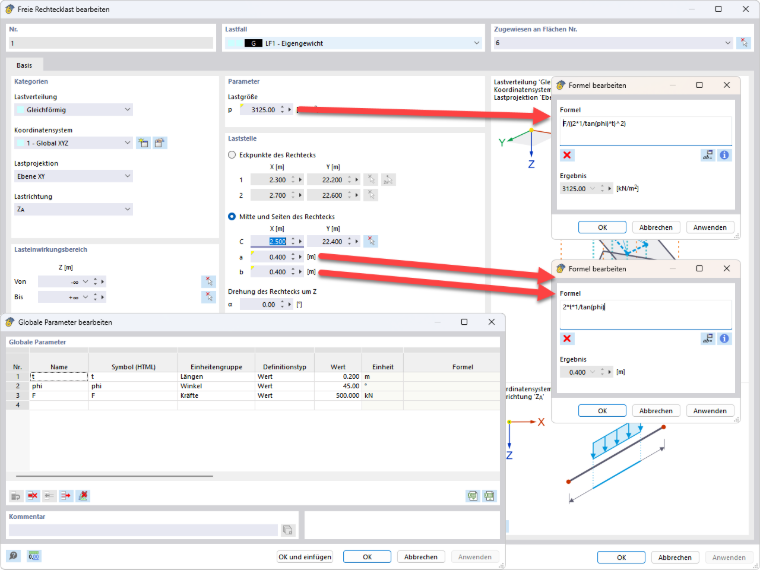Click OK in Freie Rechtecklast dialog
Image resolution: width=760 pixels, height=570 pixels.
coord(621,557)
